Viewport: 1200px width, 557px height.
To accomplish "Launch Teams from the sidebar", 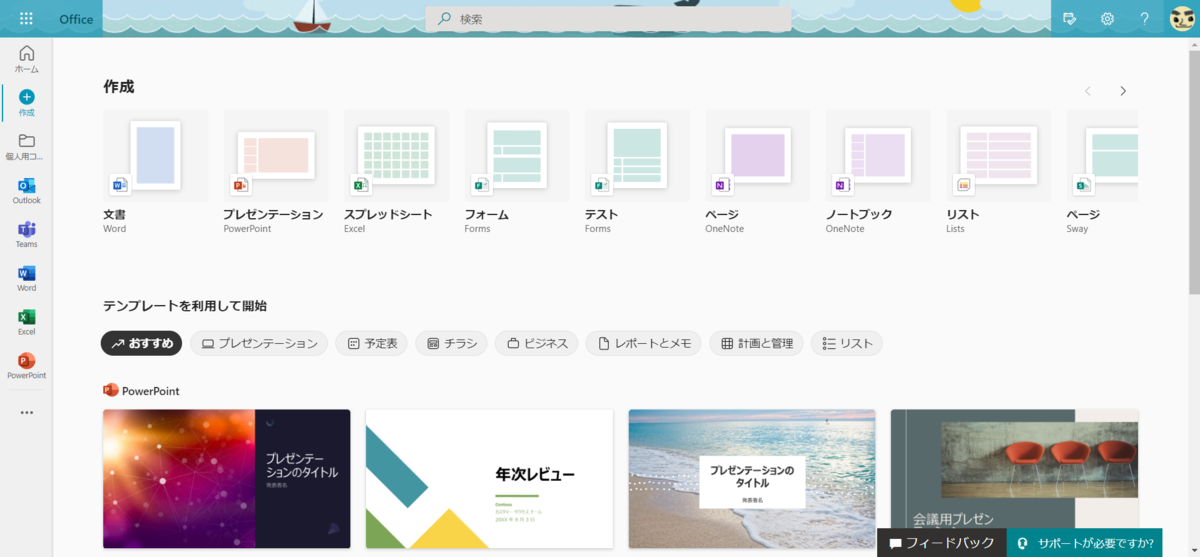I will coord(27,235).
